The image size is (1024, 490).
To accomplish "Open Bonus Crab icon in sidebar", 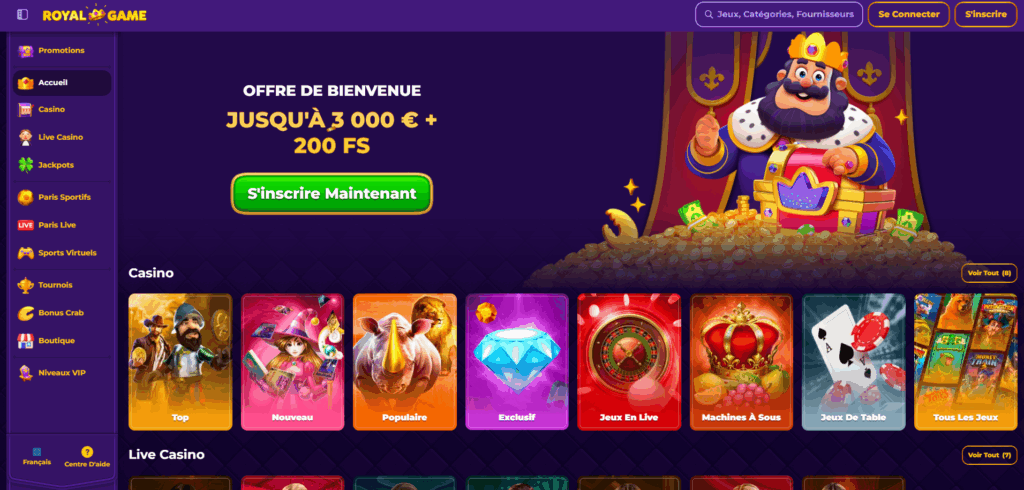I will pos(25,313).
